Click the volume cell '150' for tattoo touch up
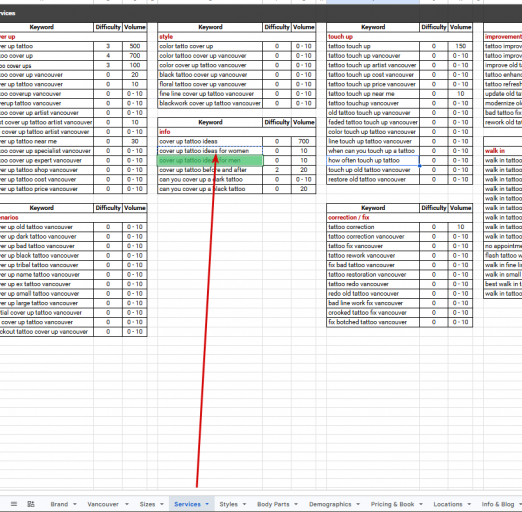The image size is (522, 512). coord(460,46)
